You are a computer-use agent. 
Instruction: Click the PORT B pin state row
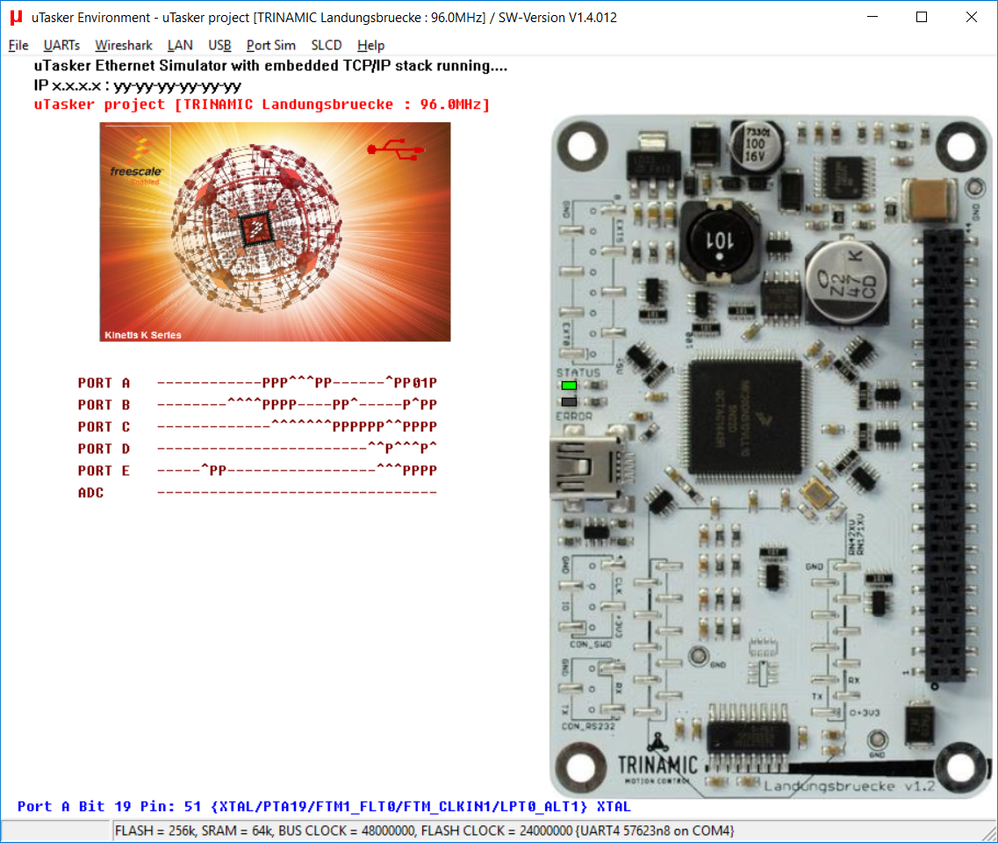point(258,405)
